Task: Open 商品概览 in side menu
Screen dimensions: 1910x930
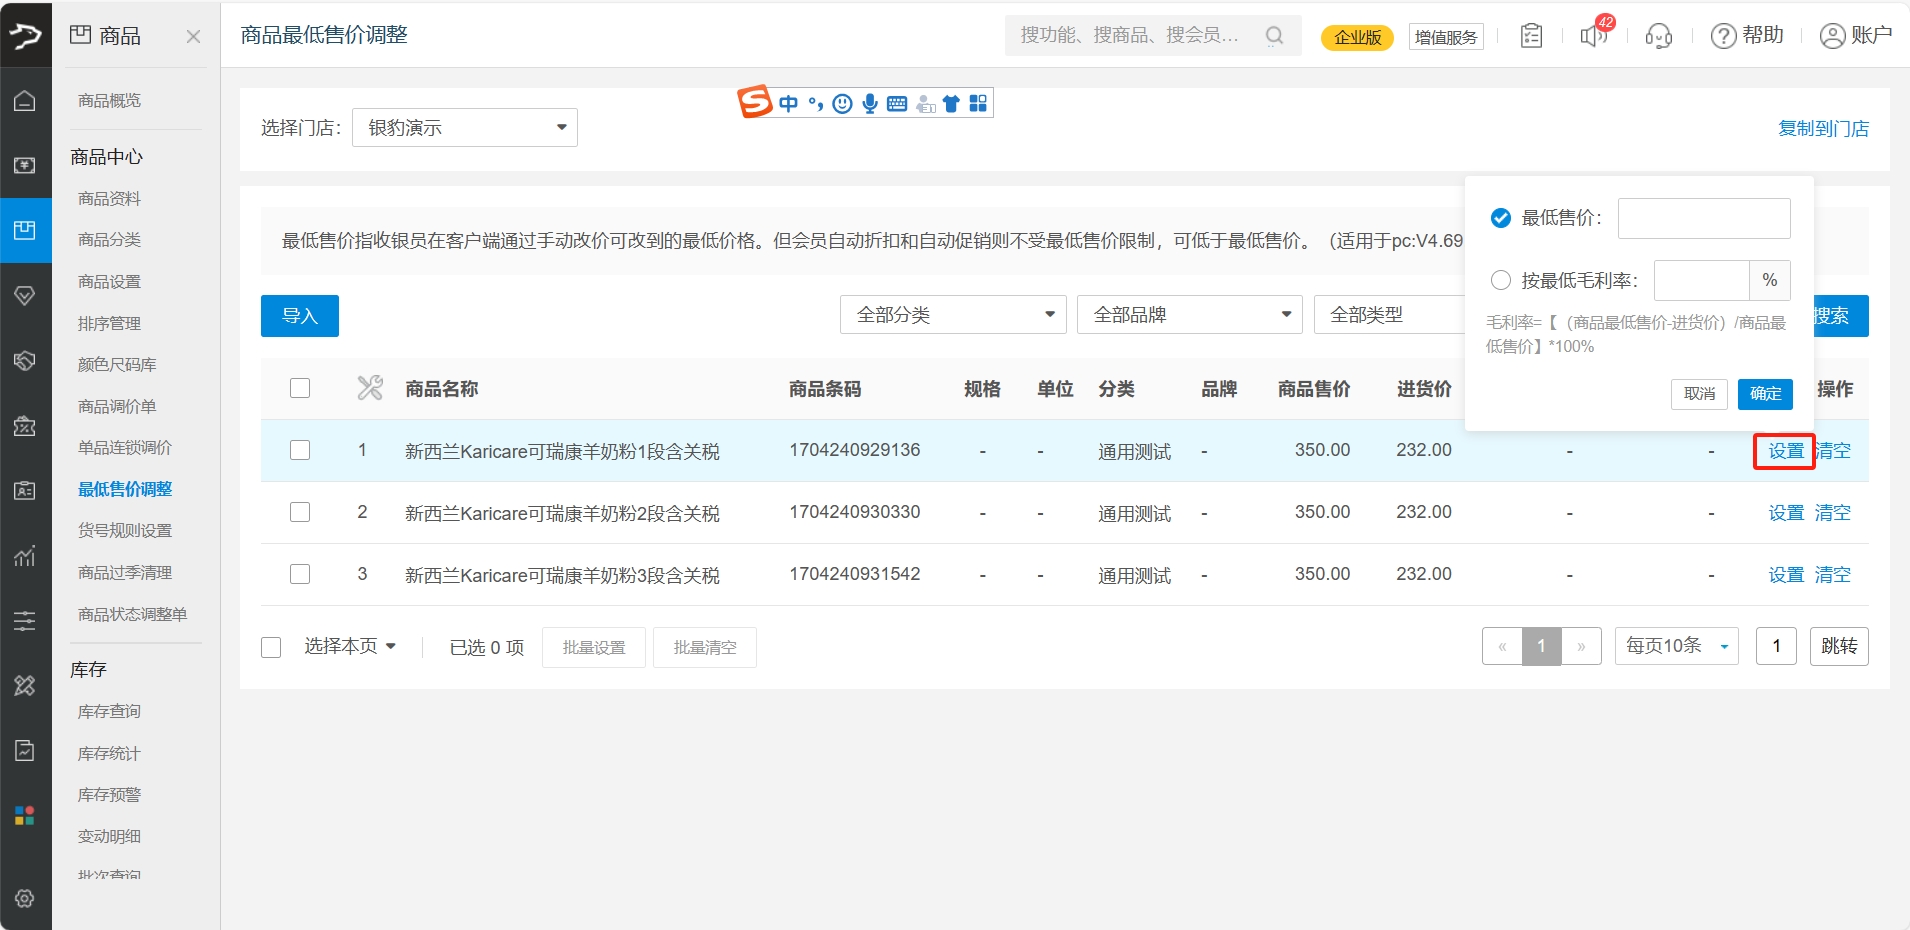Action: coord(110,101)
